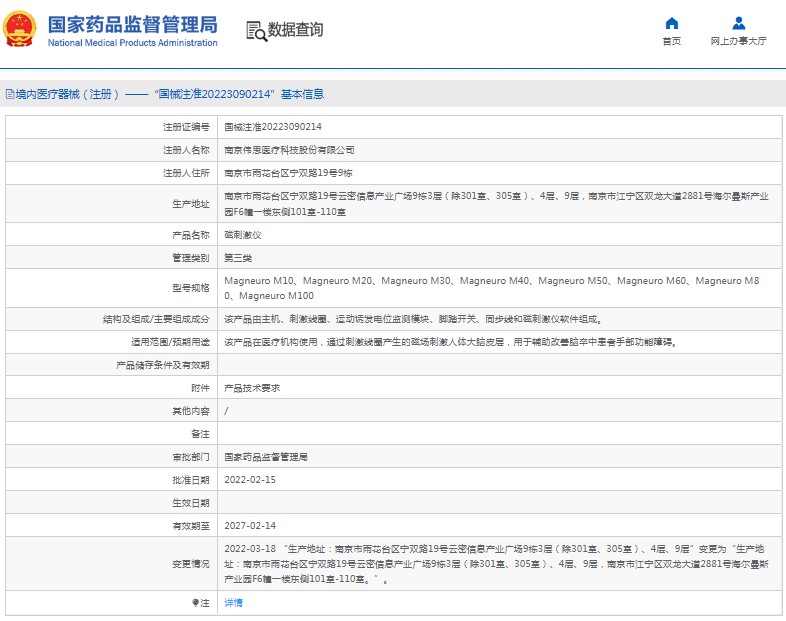The image size is (786, 621).
Task: Select the 有效期至 label
Action: [190, 526]
